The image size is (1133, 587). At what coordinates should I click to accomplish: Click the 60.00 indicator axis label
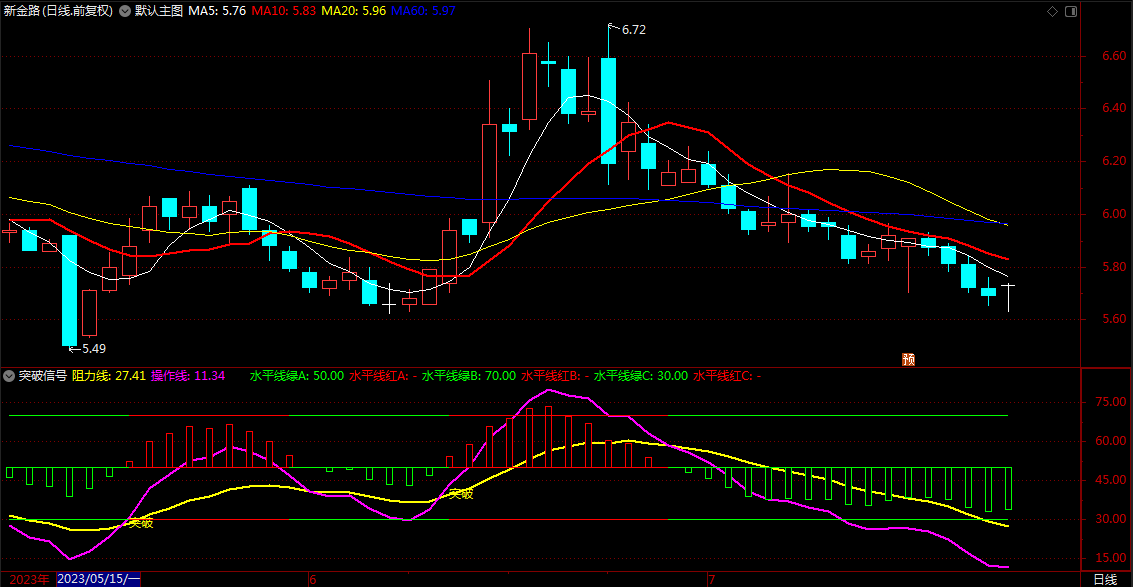(1111, 441)
